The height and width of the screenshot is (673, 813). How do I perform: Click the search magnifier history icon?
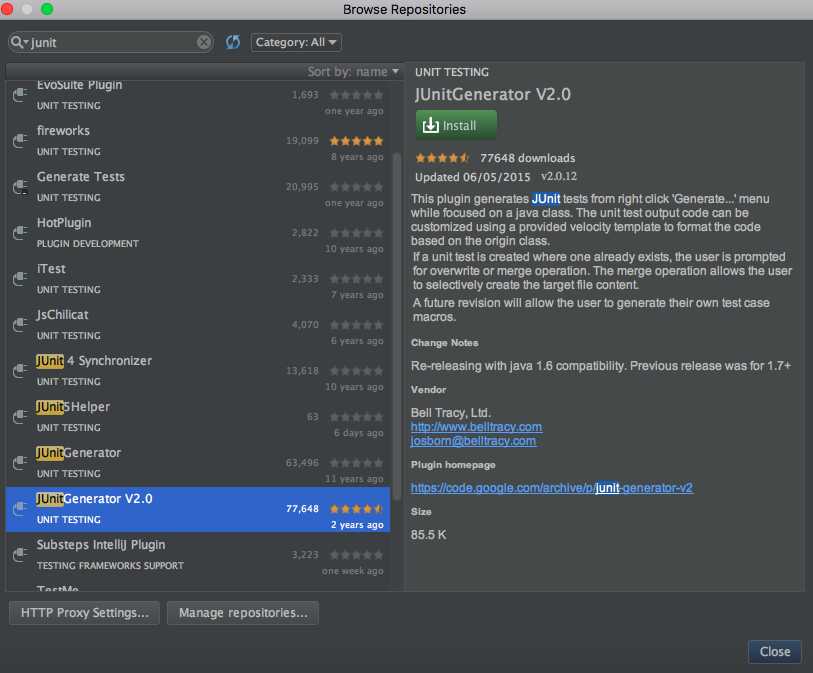coord(19,42)
